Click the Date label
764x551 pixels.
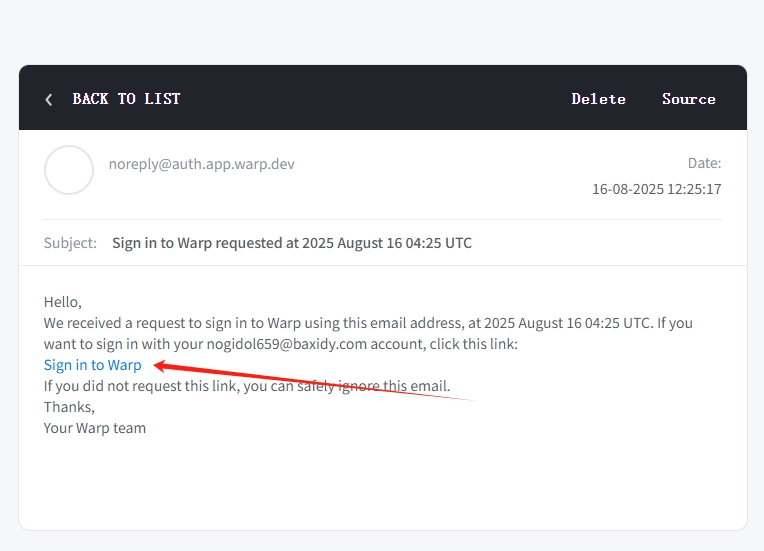704,163
